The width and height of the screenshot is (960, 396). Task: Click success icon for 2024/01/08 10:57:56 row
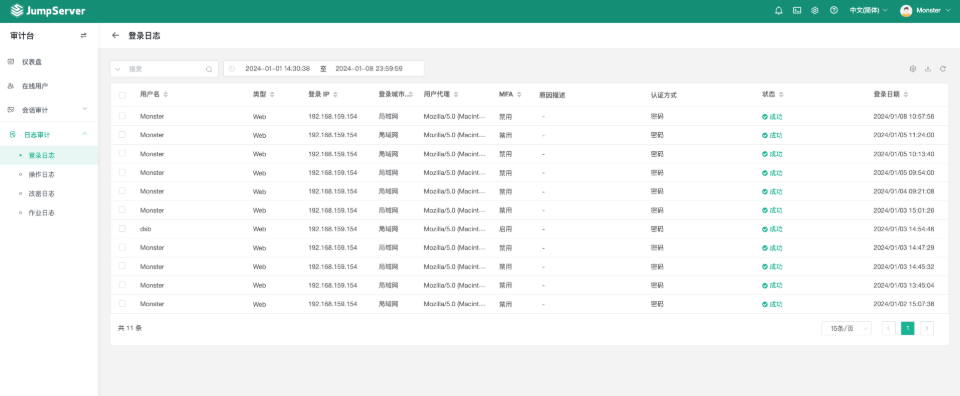pyautogui.click(x=765, y=116)
